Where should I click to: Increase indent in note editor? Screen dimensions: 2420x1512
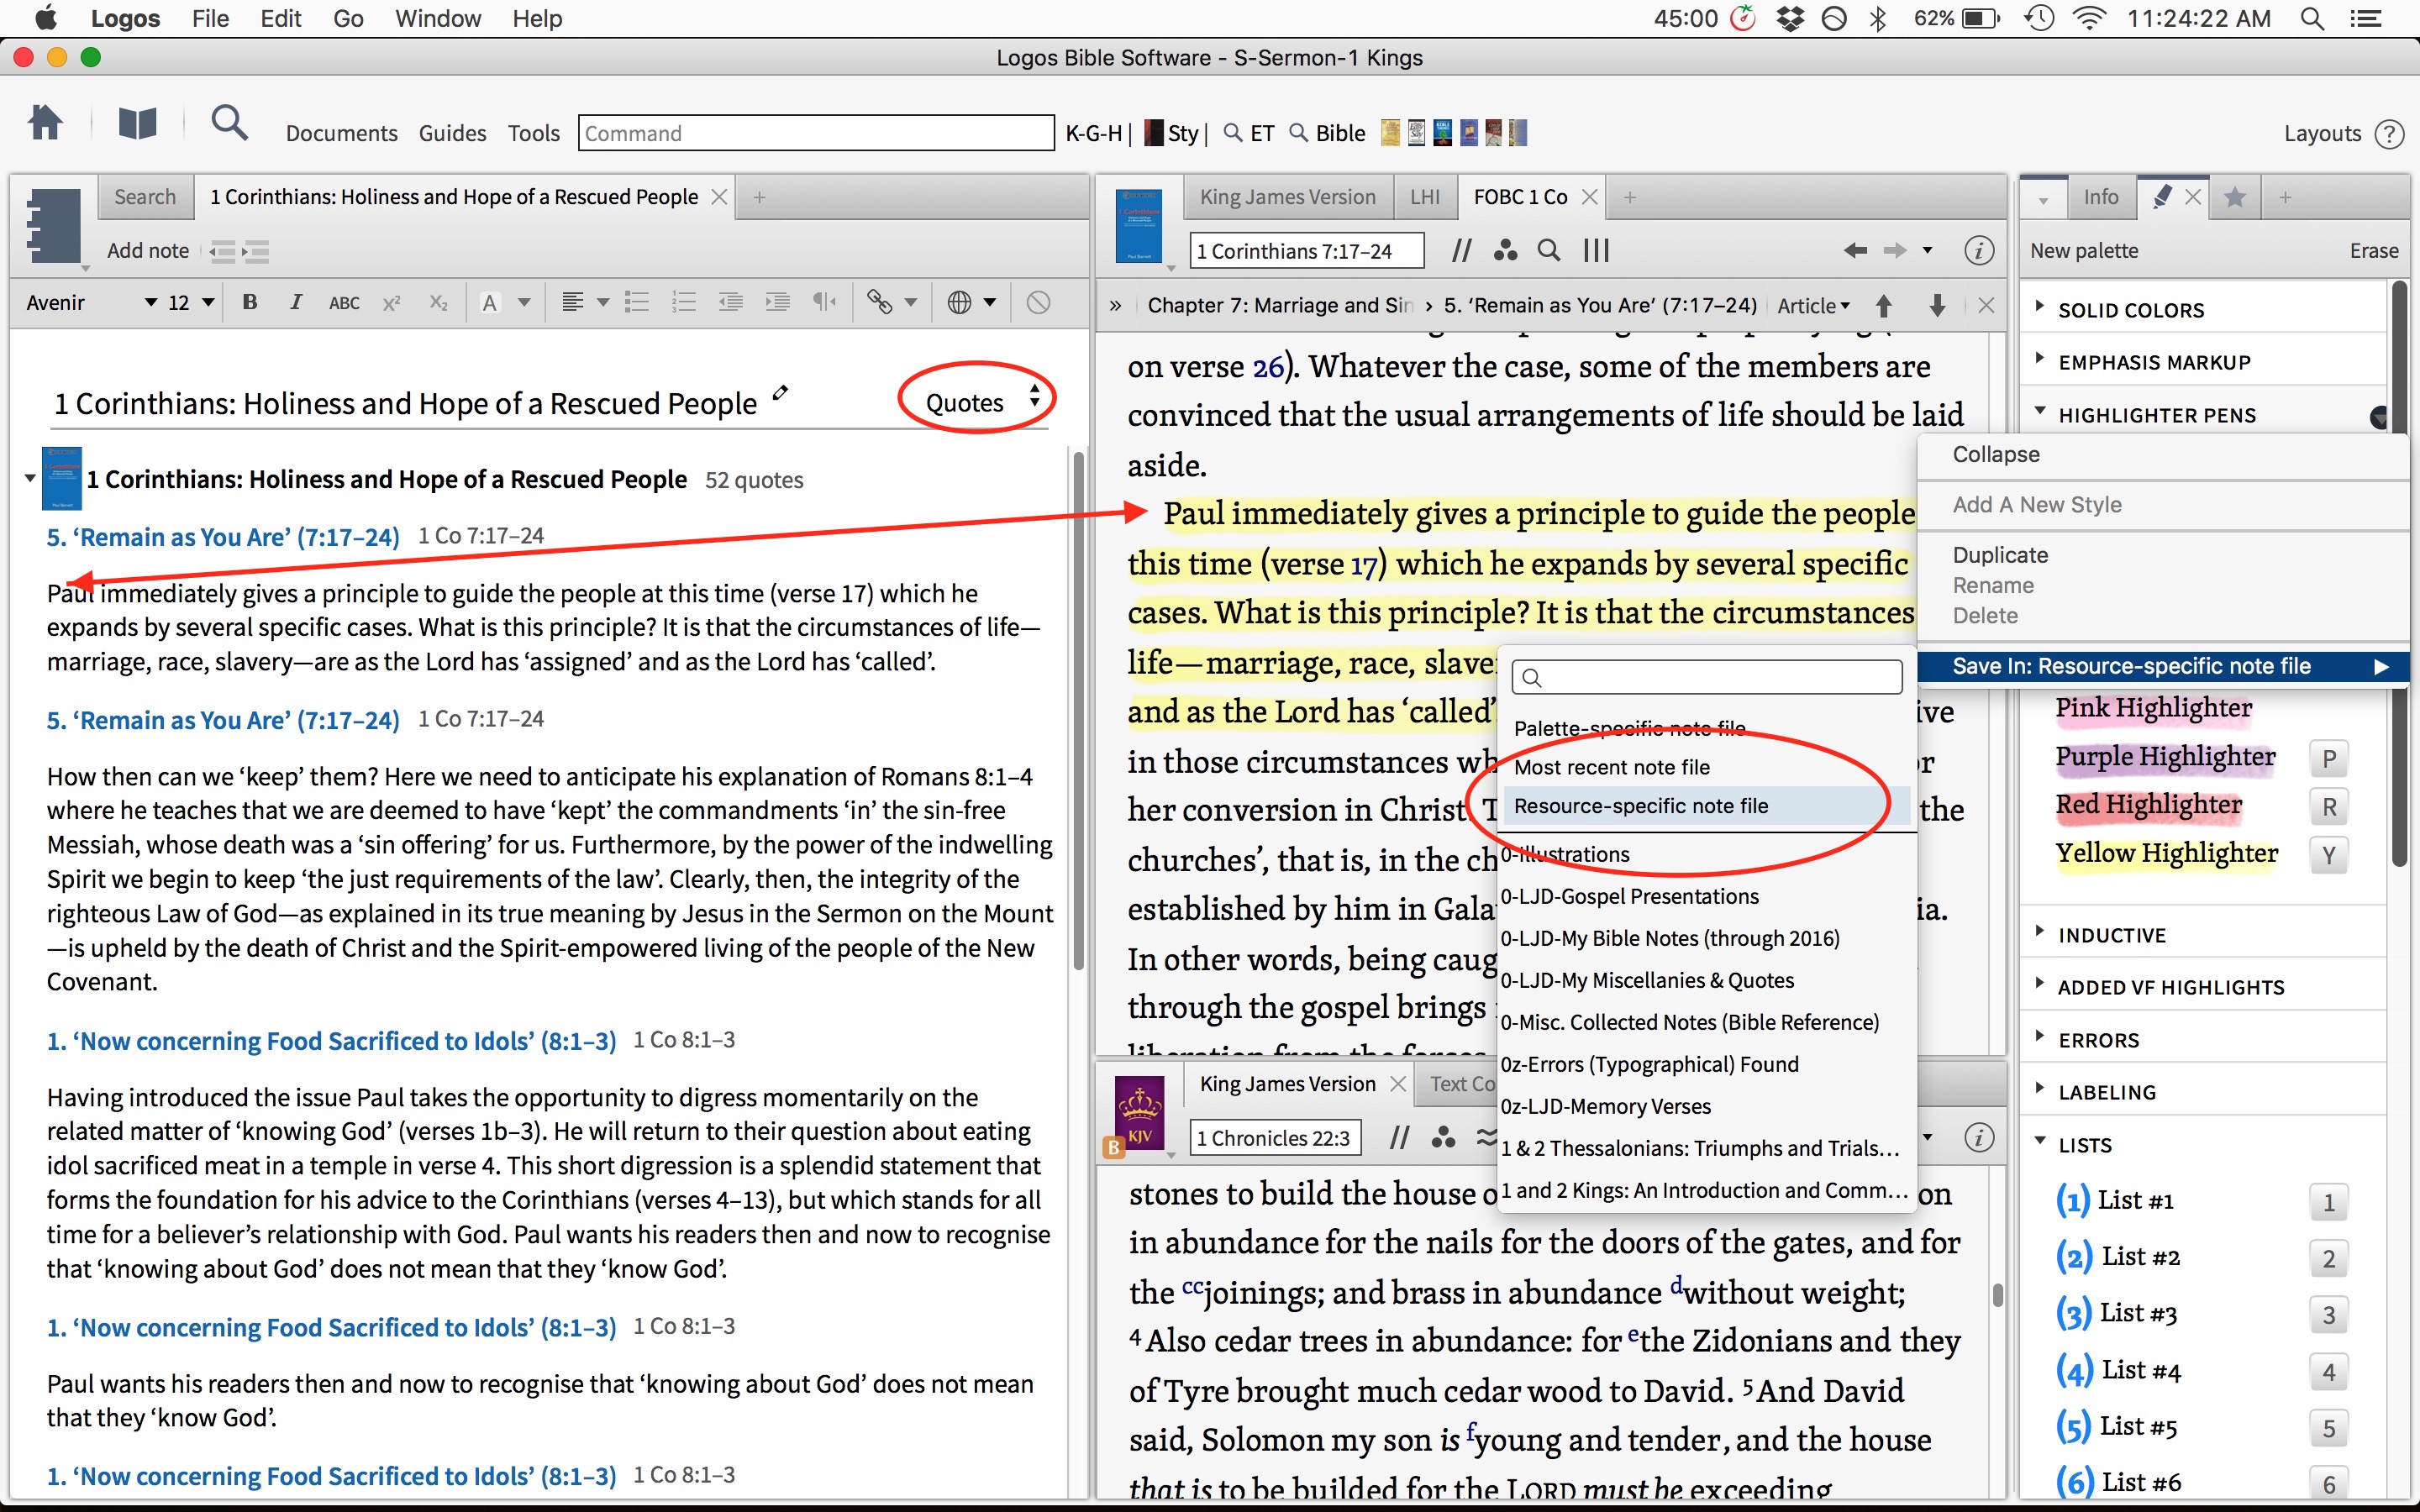(777, 302)
